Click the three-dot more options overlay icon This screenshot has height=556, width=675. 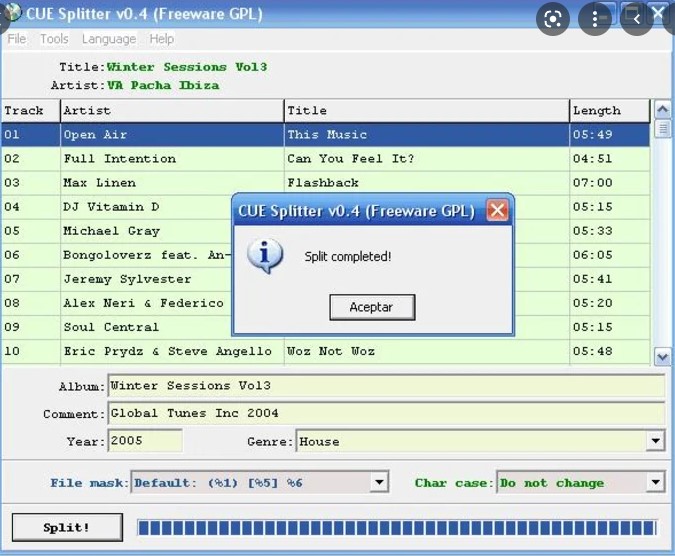tap(594, 19)
